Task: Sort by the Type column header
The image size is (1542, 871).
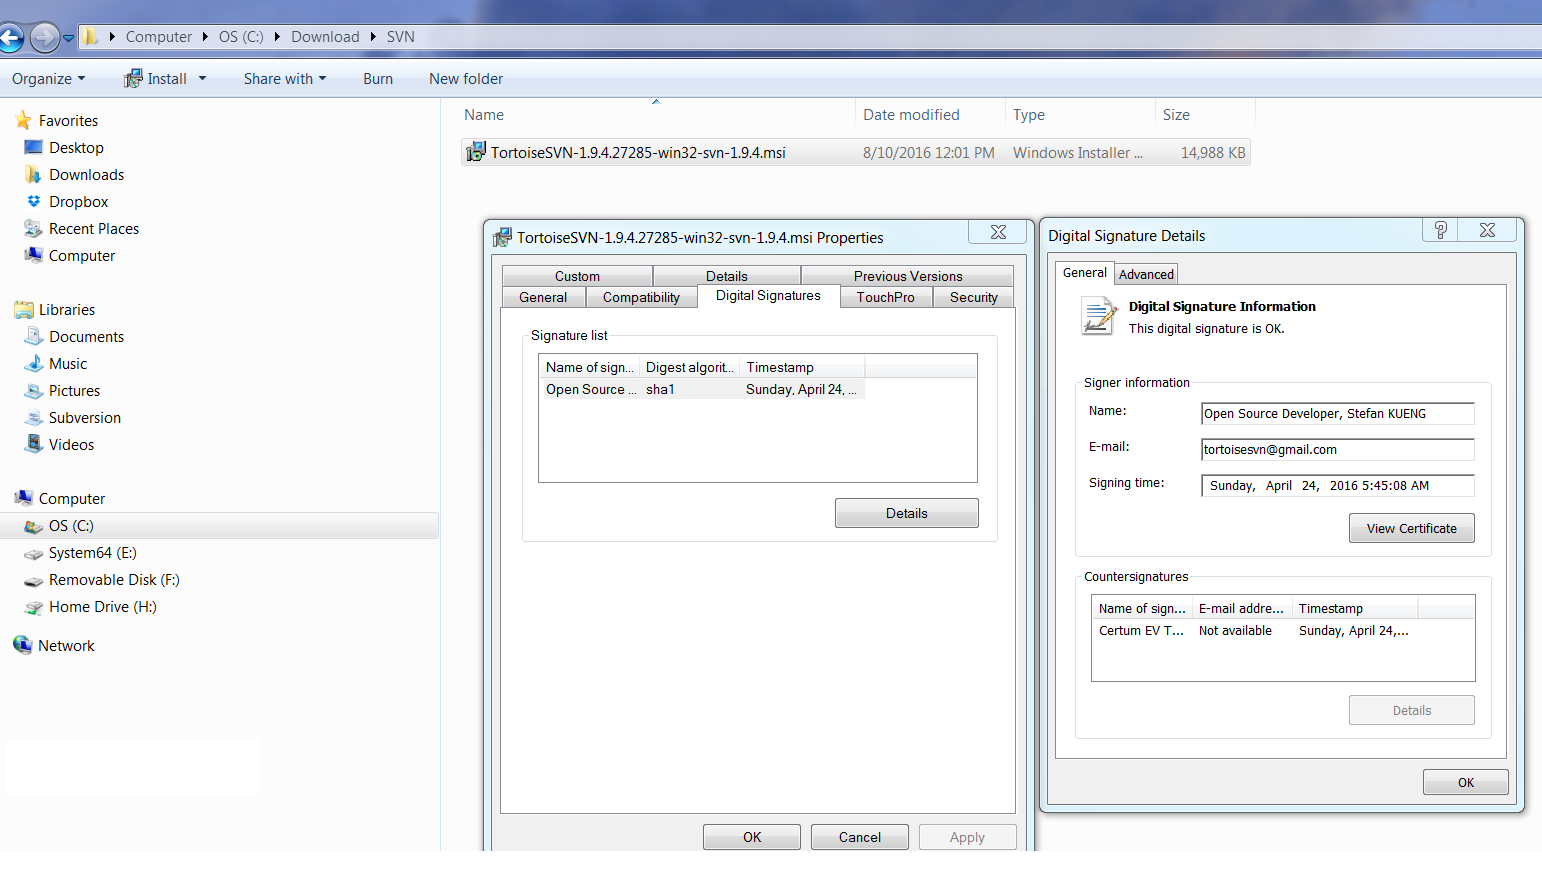Action: point(1080,115)
